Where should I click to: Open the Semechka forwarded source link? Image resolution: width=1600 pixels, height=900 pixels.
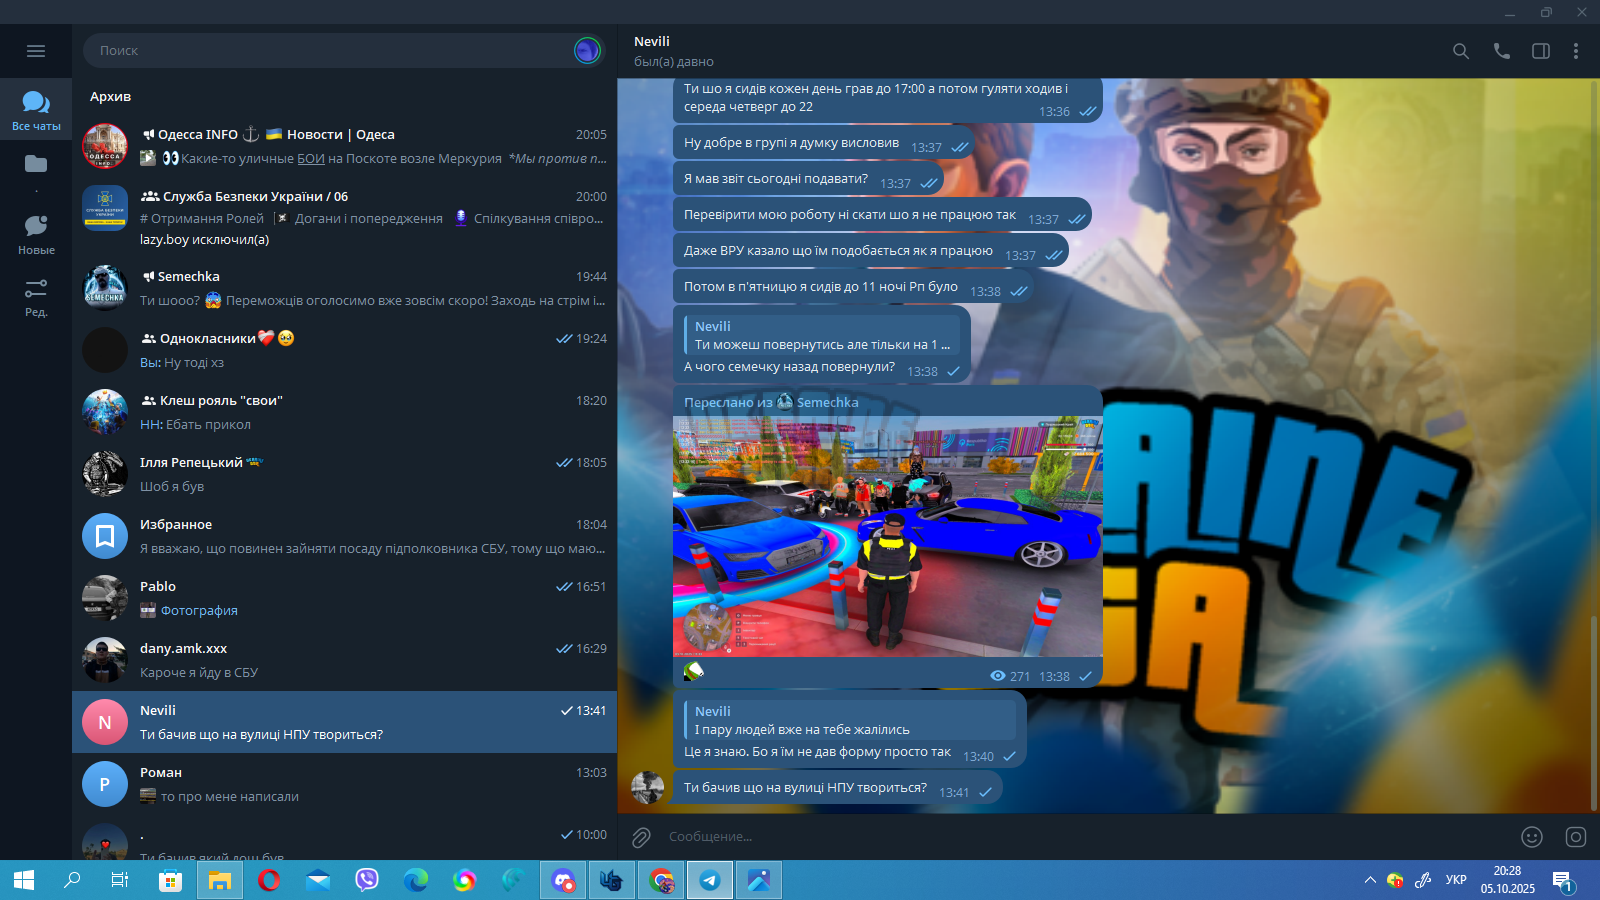[827, 402]
